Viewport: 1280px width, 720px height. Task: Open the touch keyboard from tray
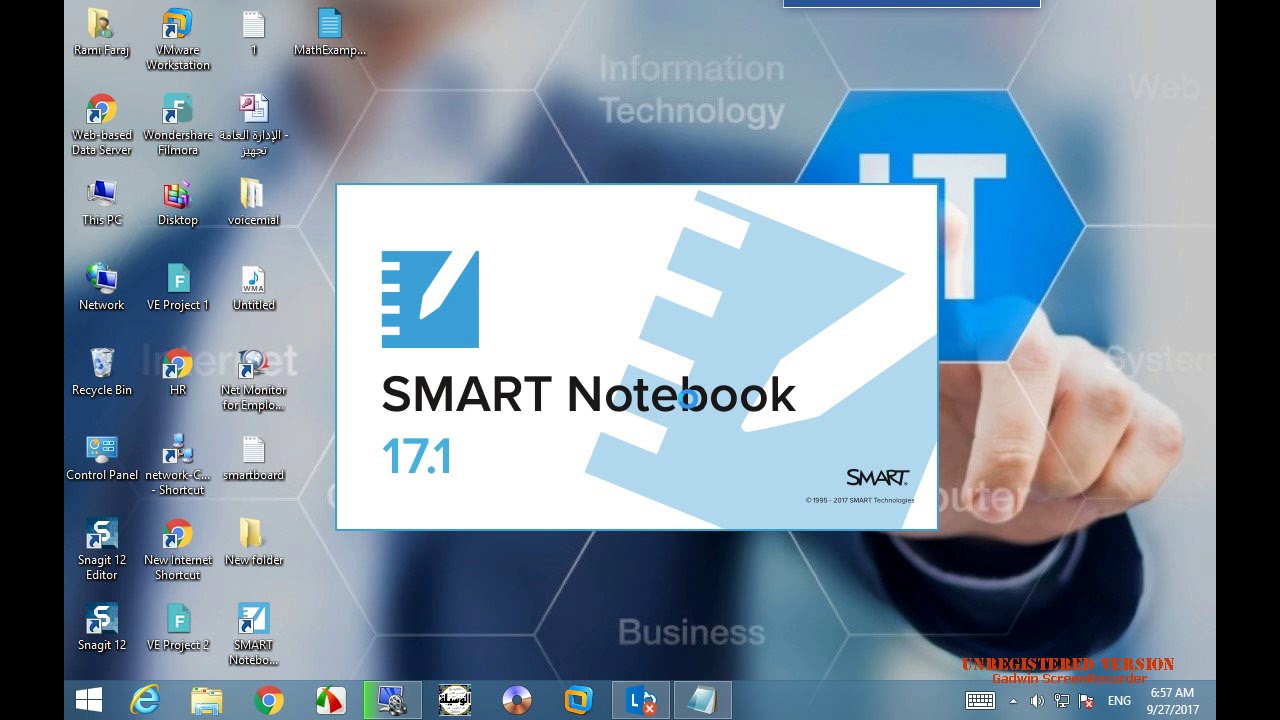[980, 701]
